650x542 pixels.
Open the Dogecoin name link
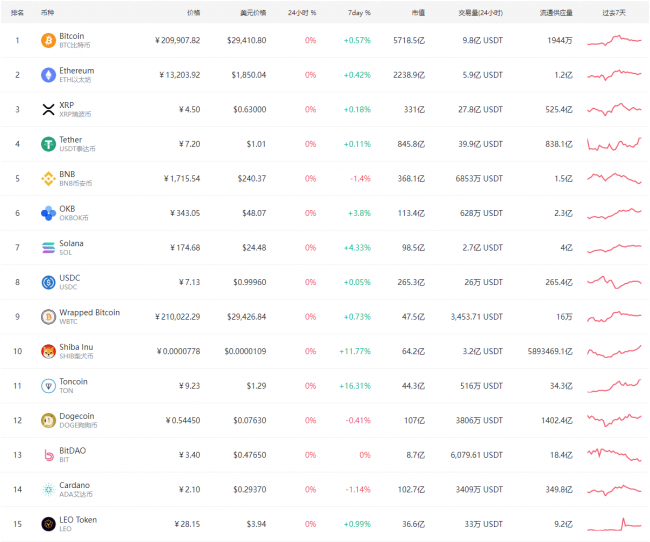[77, 416]
